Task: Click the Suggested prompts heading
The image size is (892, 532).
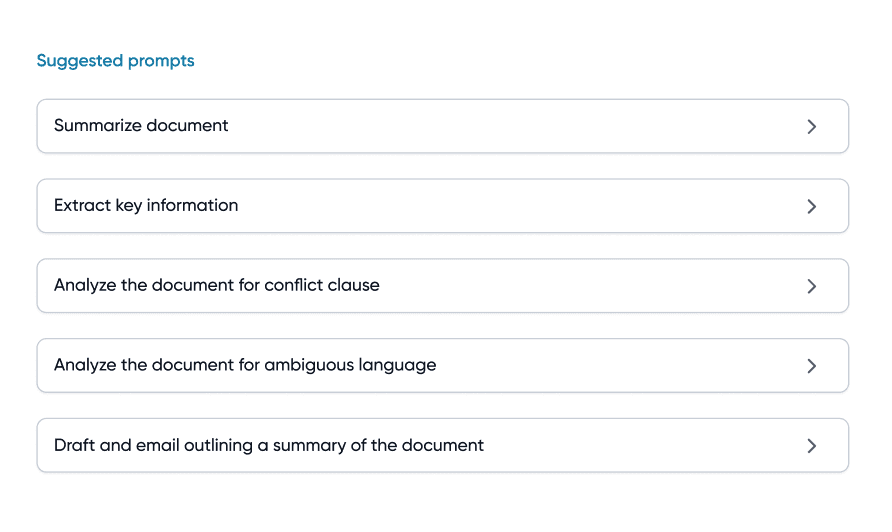Action: (115, 61)
